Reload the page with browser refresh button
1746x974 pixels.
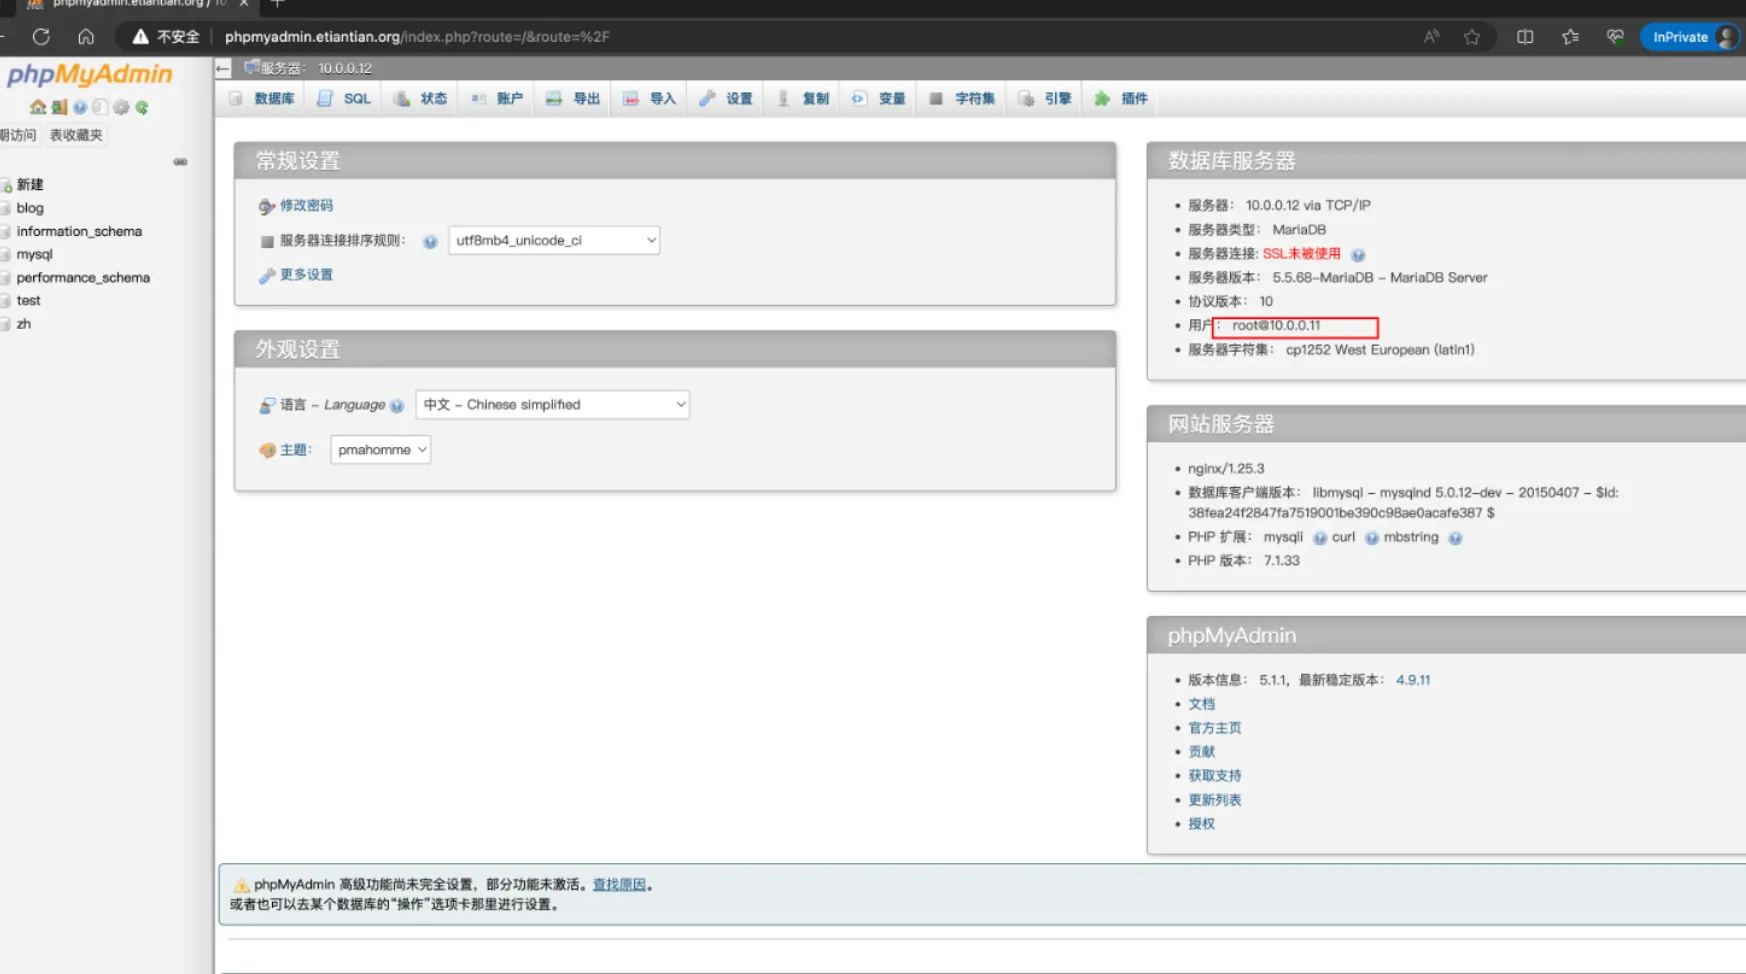[x=41, y=37]
